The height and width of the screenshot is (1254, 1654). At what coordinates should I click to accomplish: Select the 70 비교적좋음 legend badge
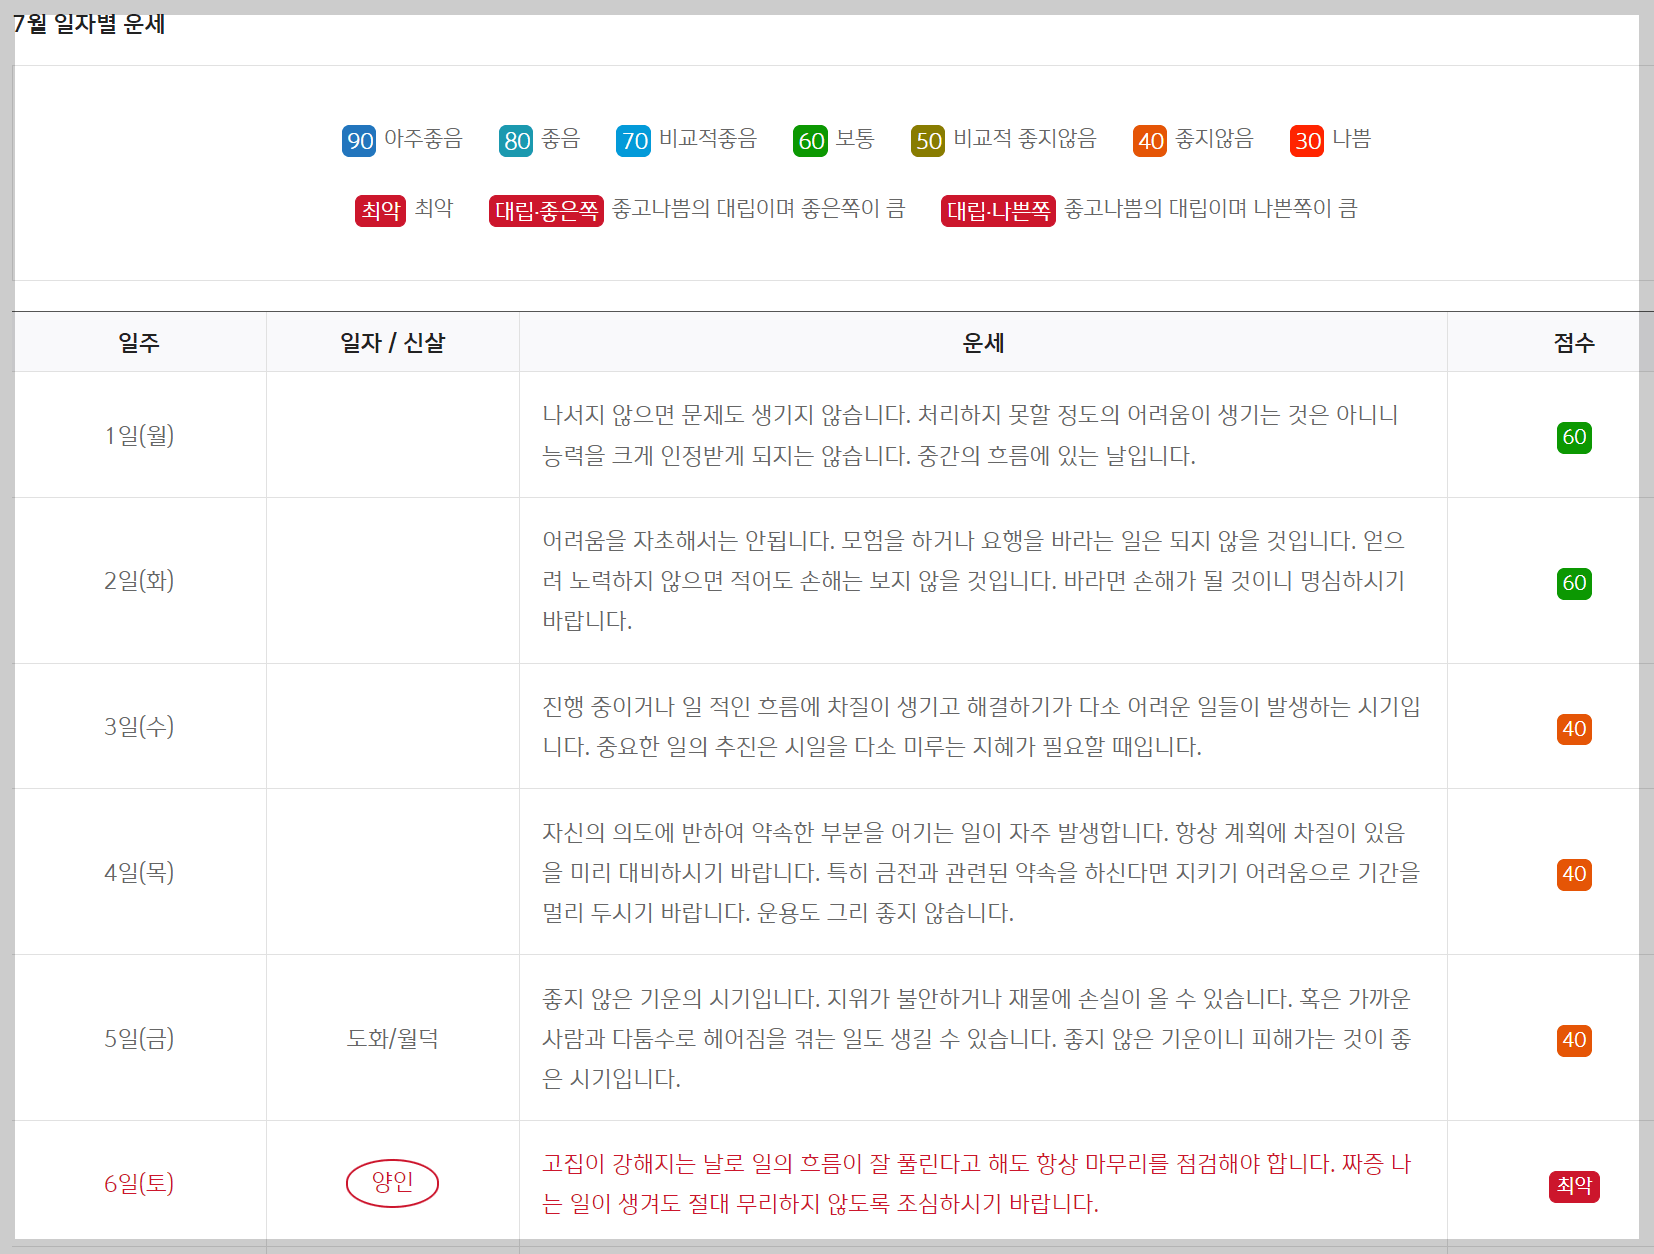pyautogui.click(x=632, y=141)
